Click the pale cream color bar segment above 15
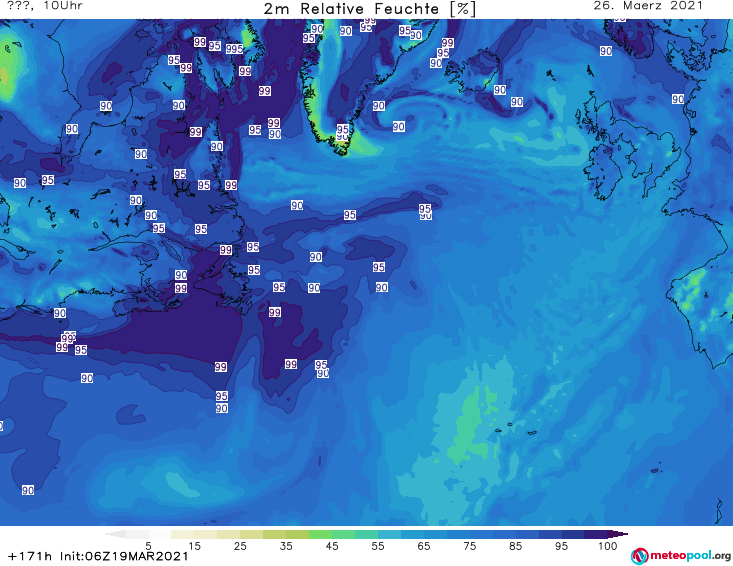 [x=183, y=534]
